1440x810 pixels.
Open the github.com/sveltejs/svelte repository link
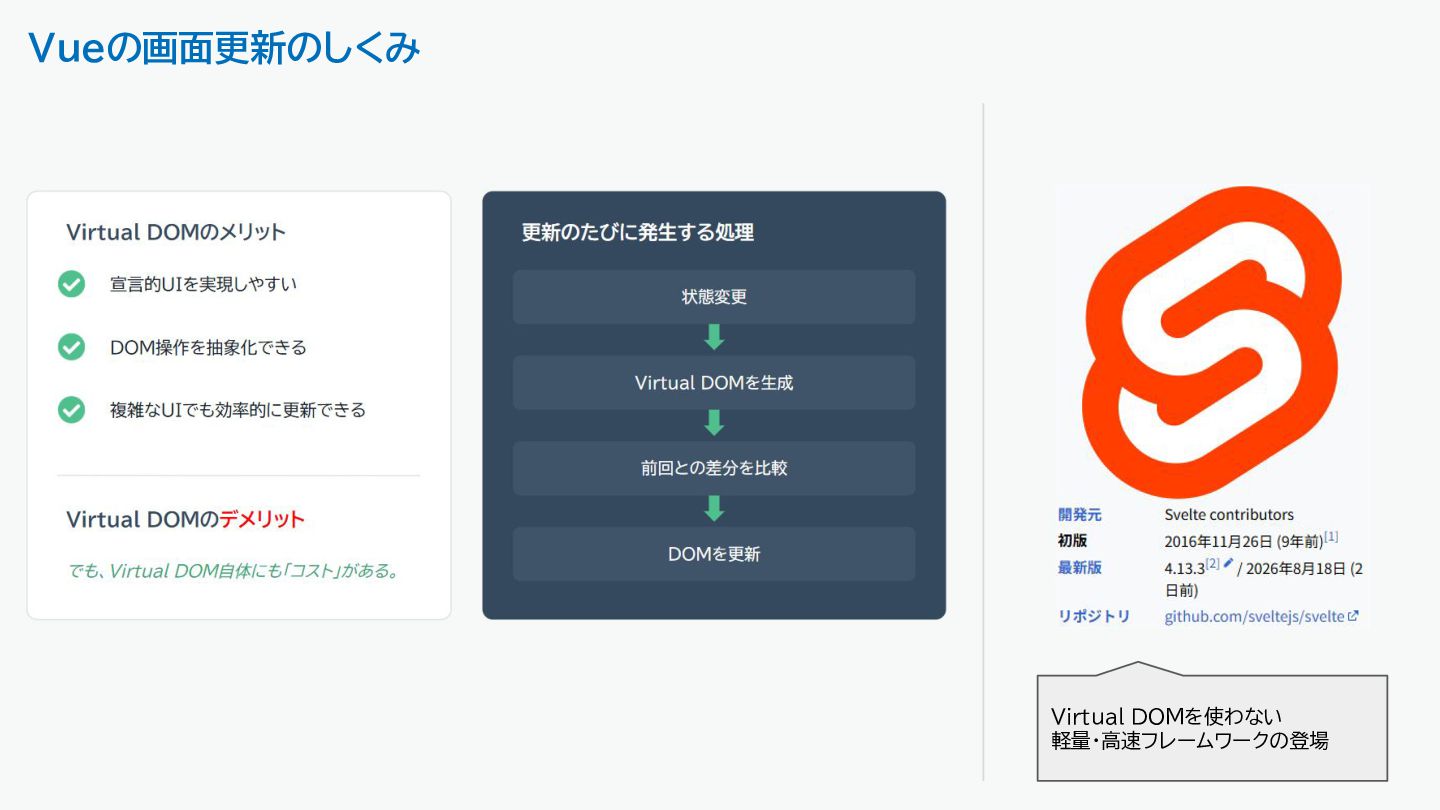point(1254,617)
